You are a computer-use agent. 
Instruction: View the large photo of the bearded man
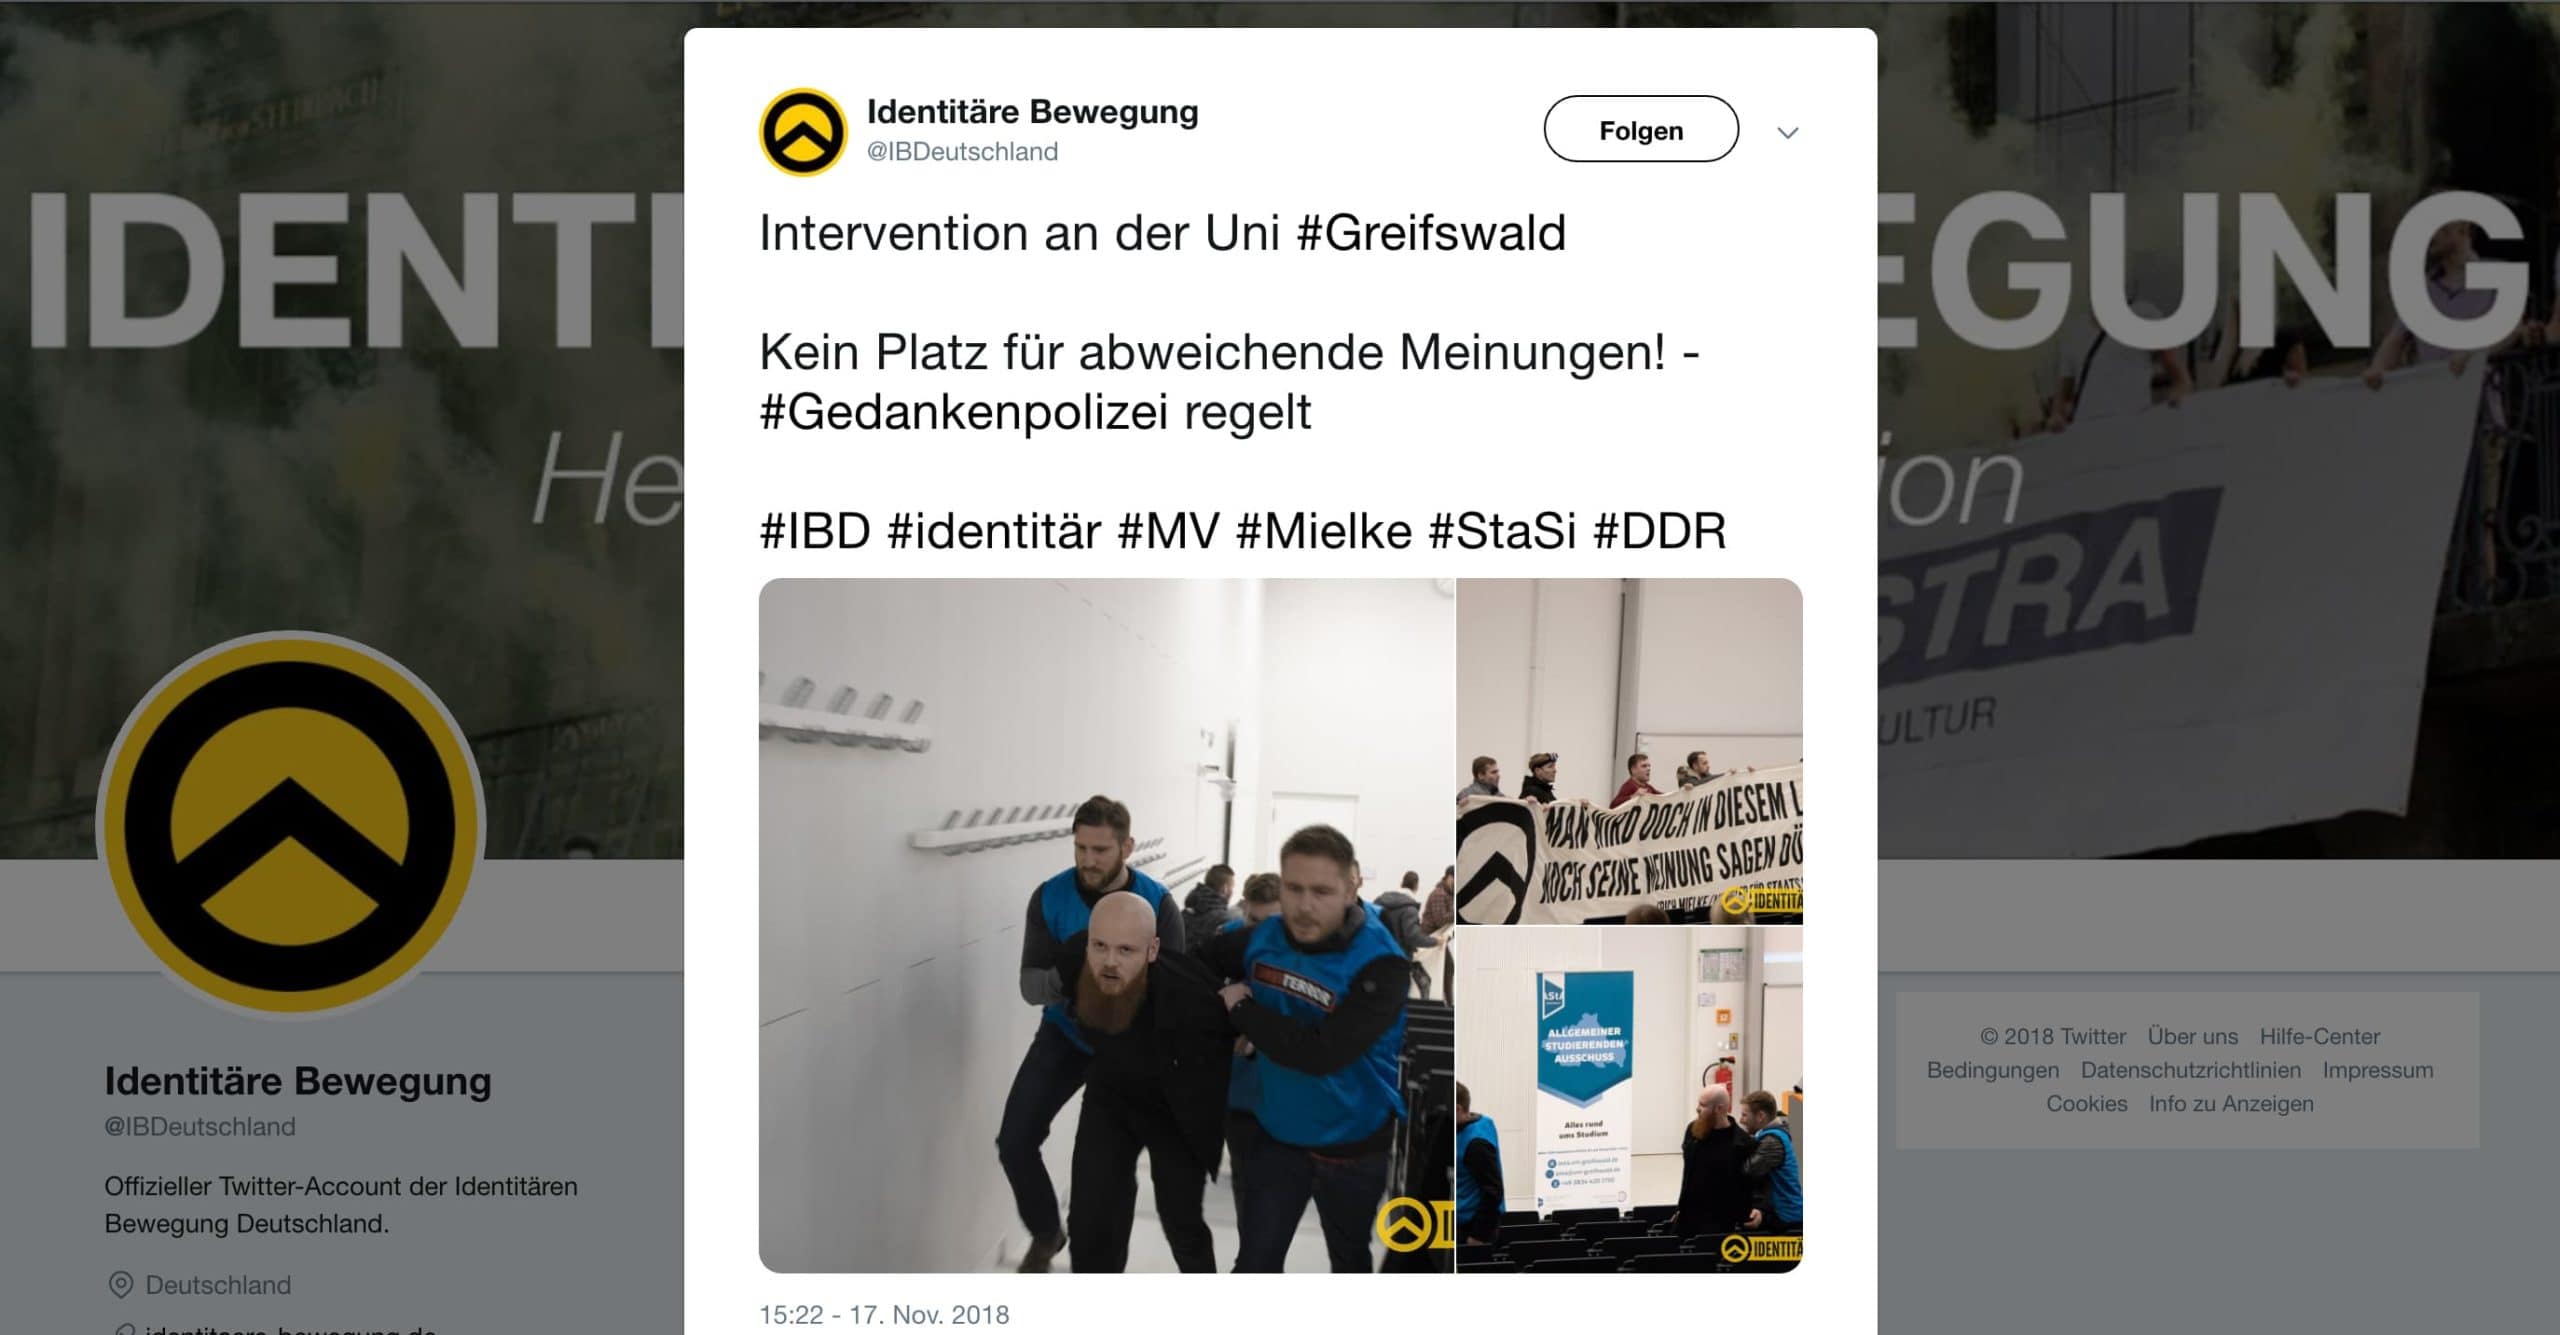click(x=1106, y=925)
